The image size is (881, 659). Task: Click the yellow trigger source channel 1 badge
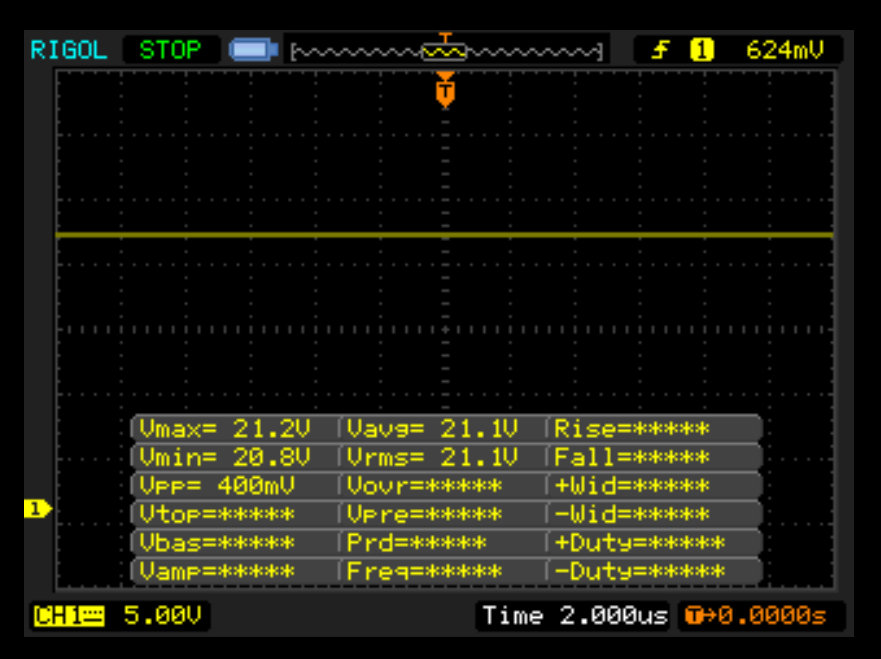coord(702,50)
